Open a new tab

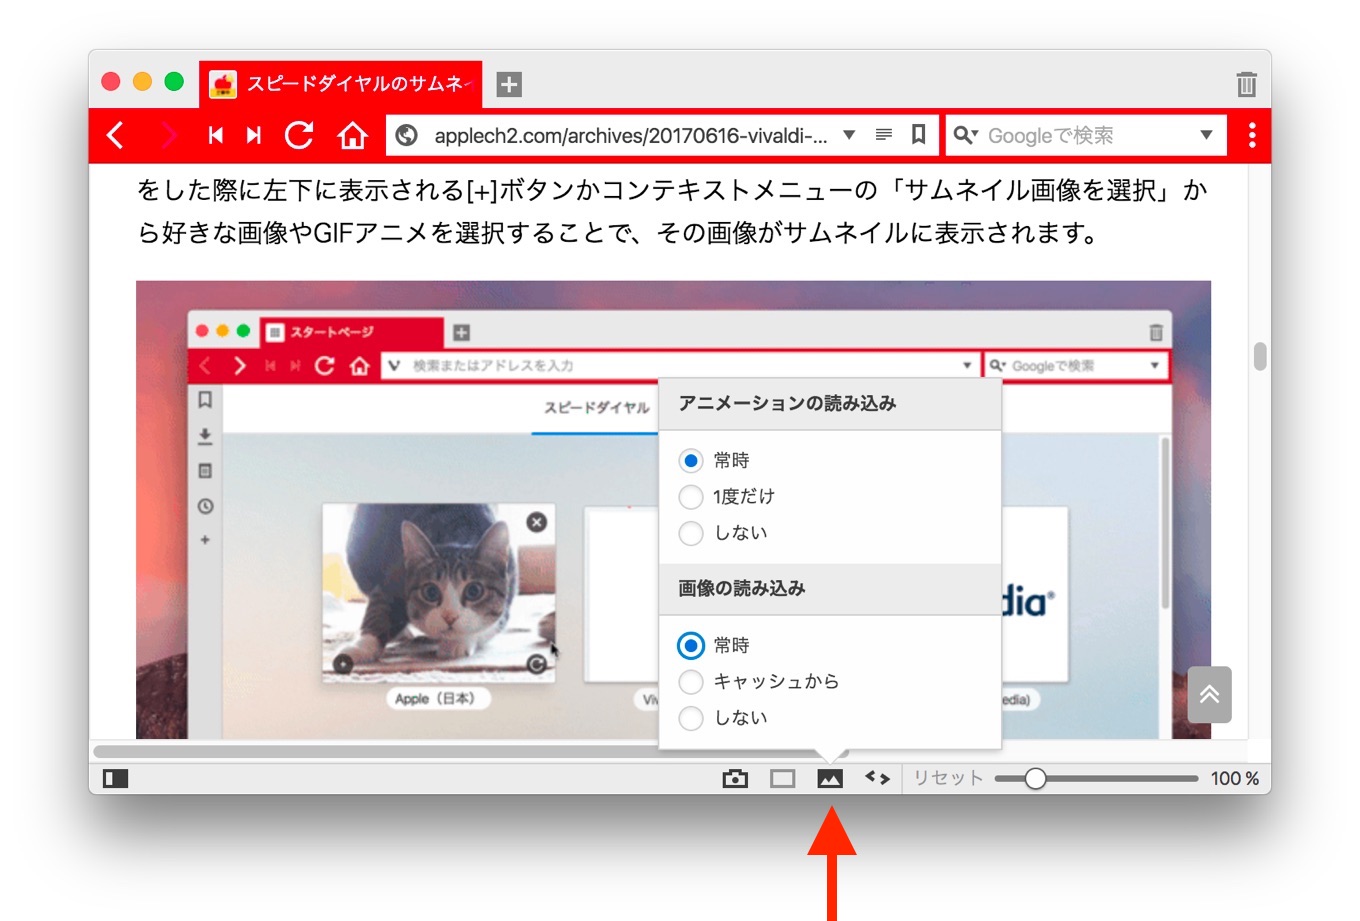(508, 85)
